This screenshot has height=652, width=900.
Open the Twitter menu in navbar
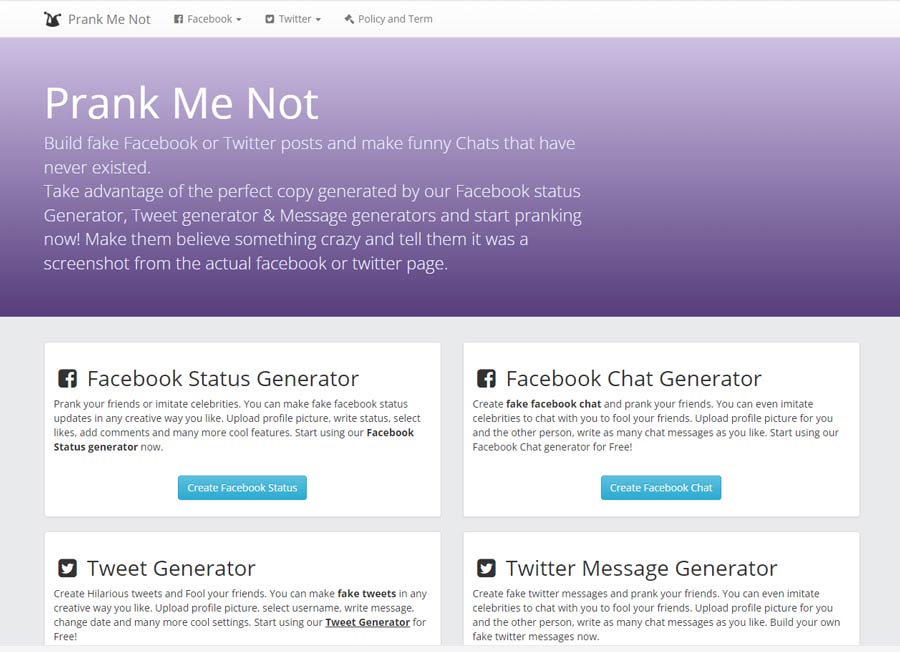(293, 19)
